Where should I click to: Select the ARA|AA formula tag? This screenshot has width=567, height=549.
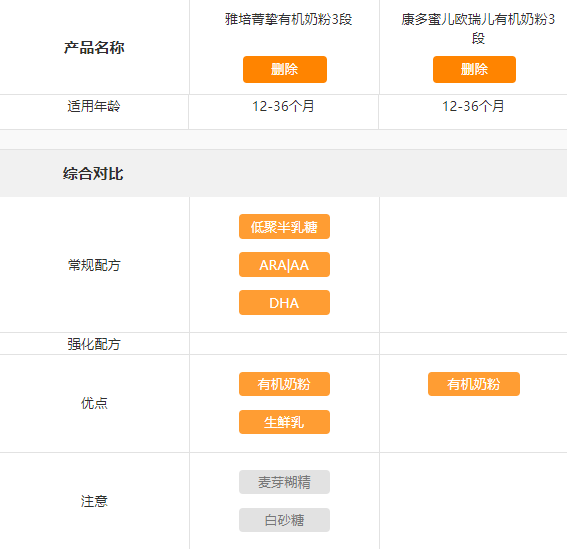(x=284, y=265)
